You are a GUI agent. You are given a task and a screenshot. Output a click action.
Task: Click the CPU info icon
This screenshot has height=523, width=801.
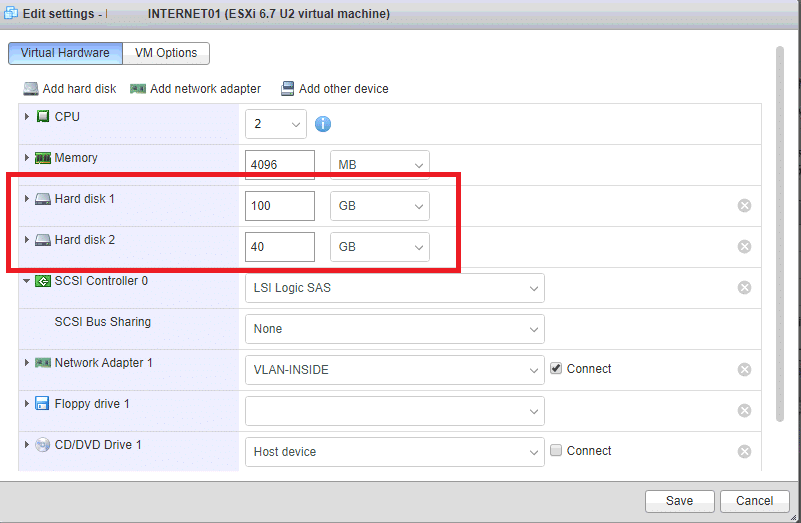click(323, 125)
